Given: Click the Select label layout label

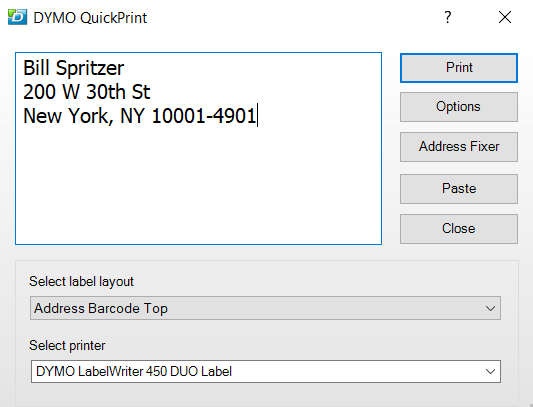Looking at the screenshot, I should pos(81,282).
